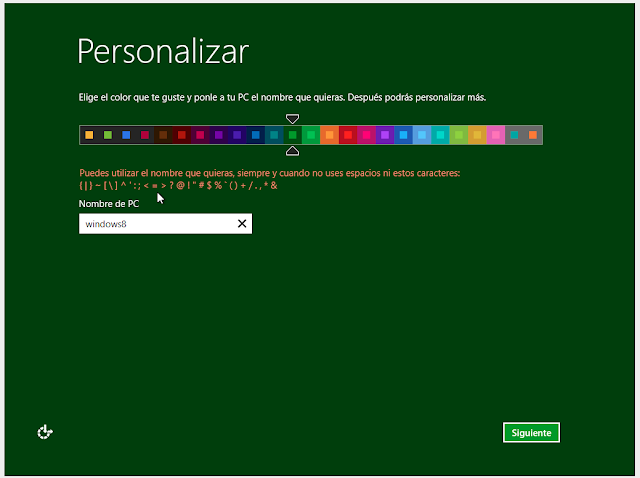Image resolution: width=640 pixels, height=478 pixels.
Task: Select the indigo color swatch
Action: click(237, 135)
